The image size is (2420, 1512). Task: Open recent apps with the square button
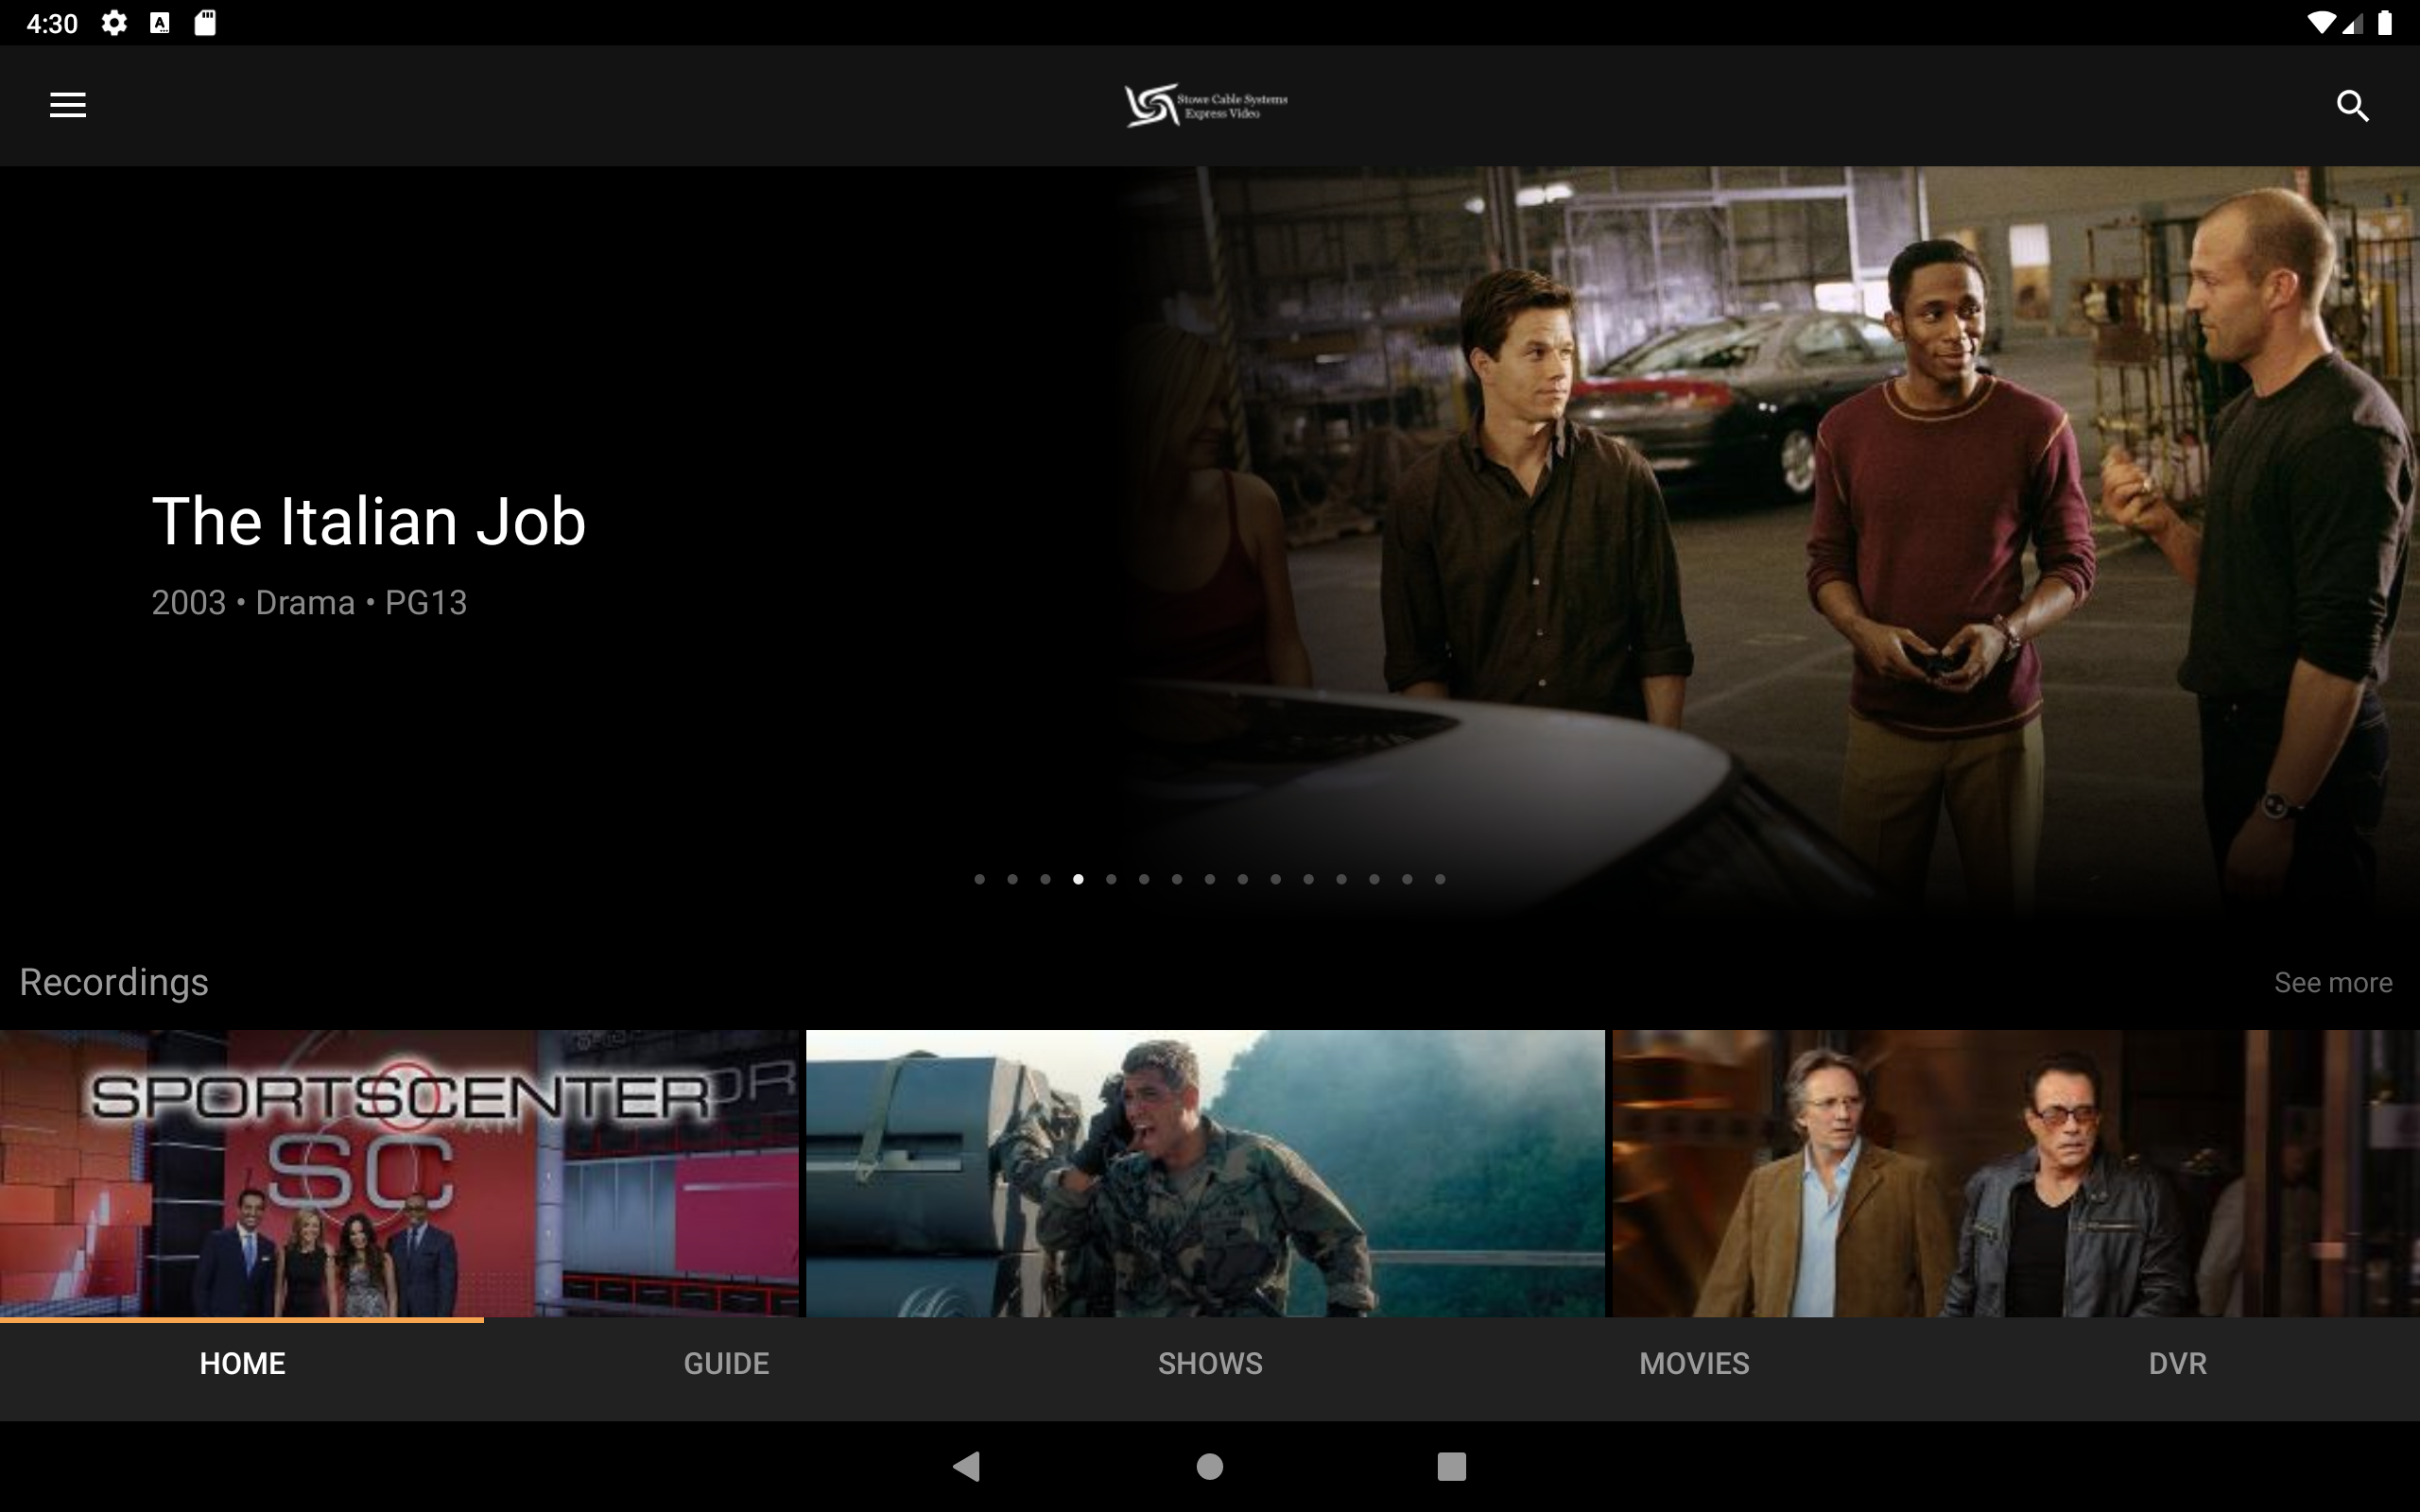(1451, 1467)
